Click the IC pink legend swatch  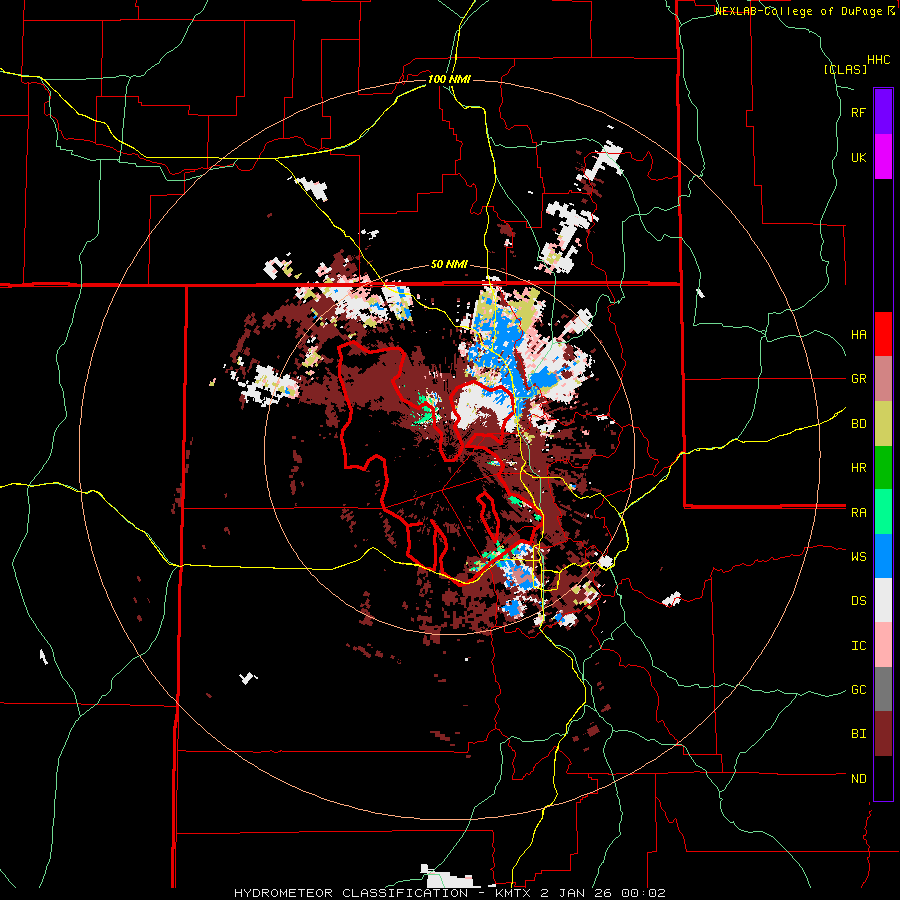[x=883, y=645]
